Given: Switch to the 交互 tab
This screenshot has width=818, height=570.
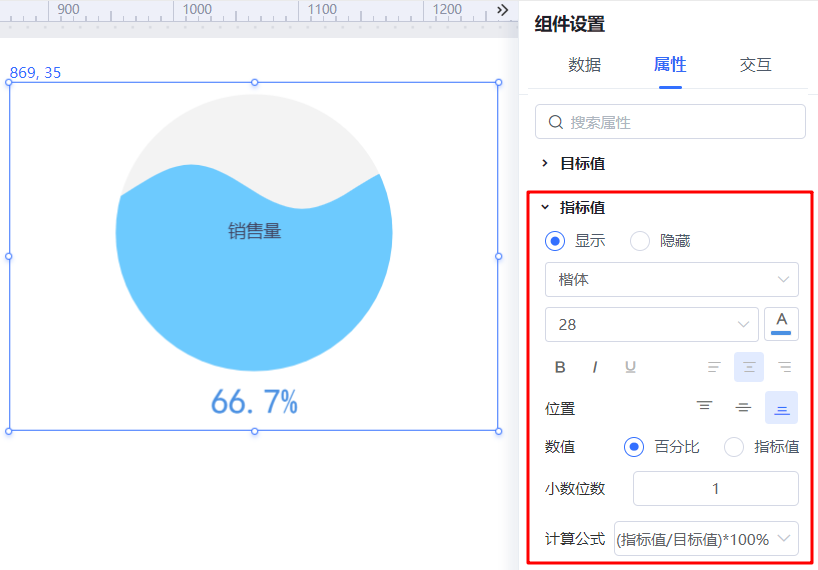Looking at the screenshot, I should pyautogui.click(x=755, y=65).
